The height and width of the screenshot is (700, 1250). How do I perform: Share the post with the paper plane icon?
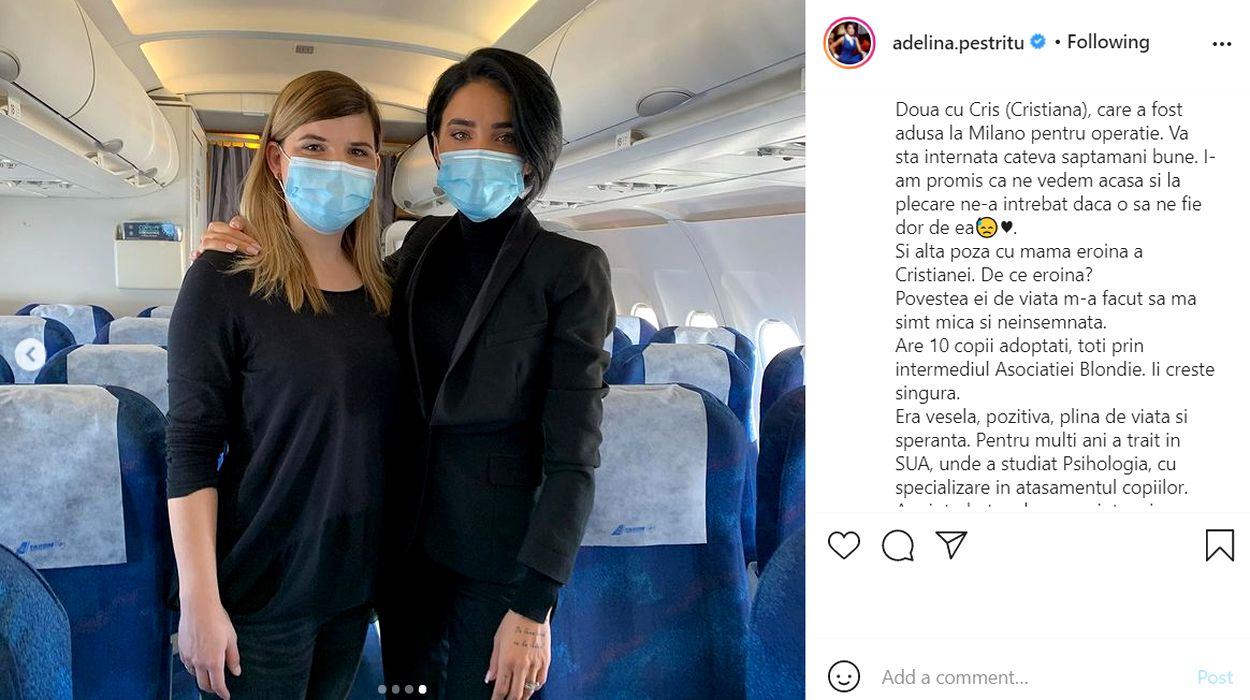tap(951, 544)
